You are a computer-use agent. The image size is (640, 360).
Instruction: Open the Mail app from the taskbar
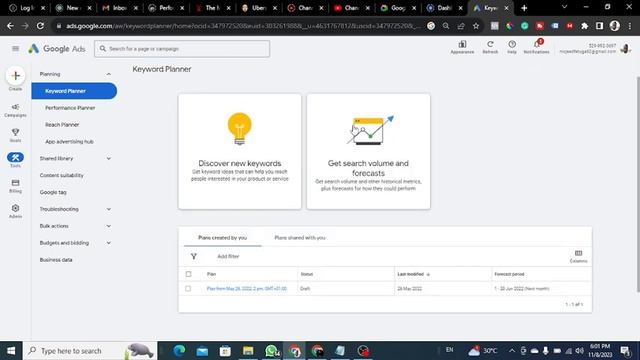(x=202, y=351)
